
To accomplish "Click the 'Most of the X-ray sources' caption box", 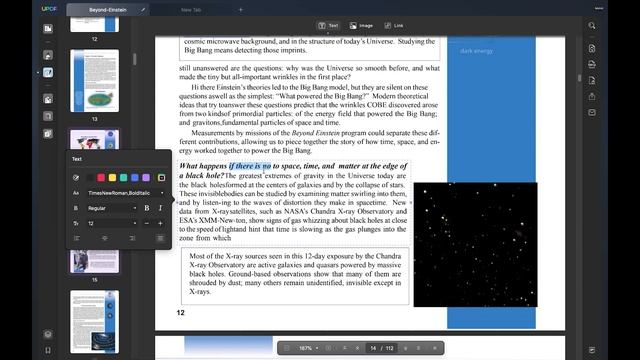I will coord(295,276).
